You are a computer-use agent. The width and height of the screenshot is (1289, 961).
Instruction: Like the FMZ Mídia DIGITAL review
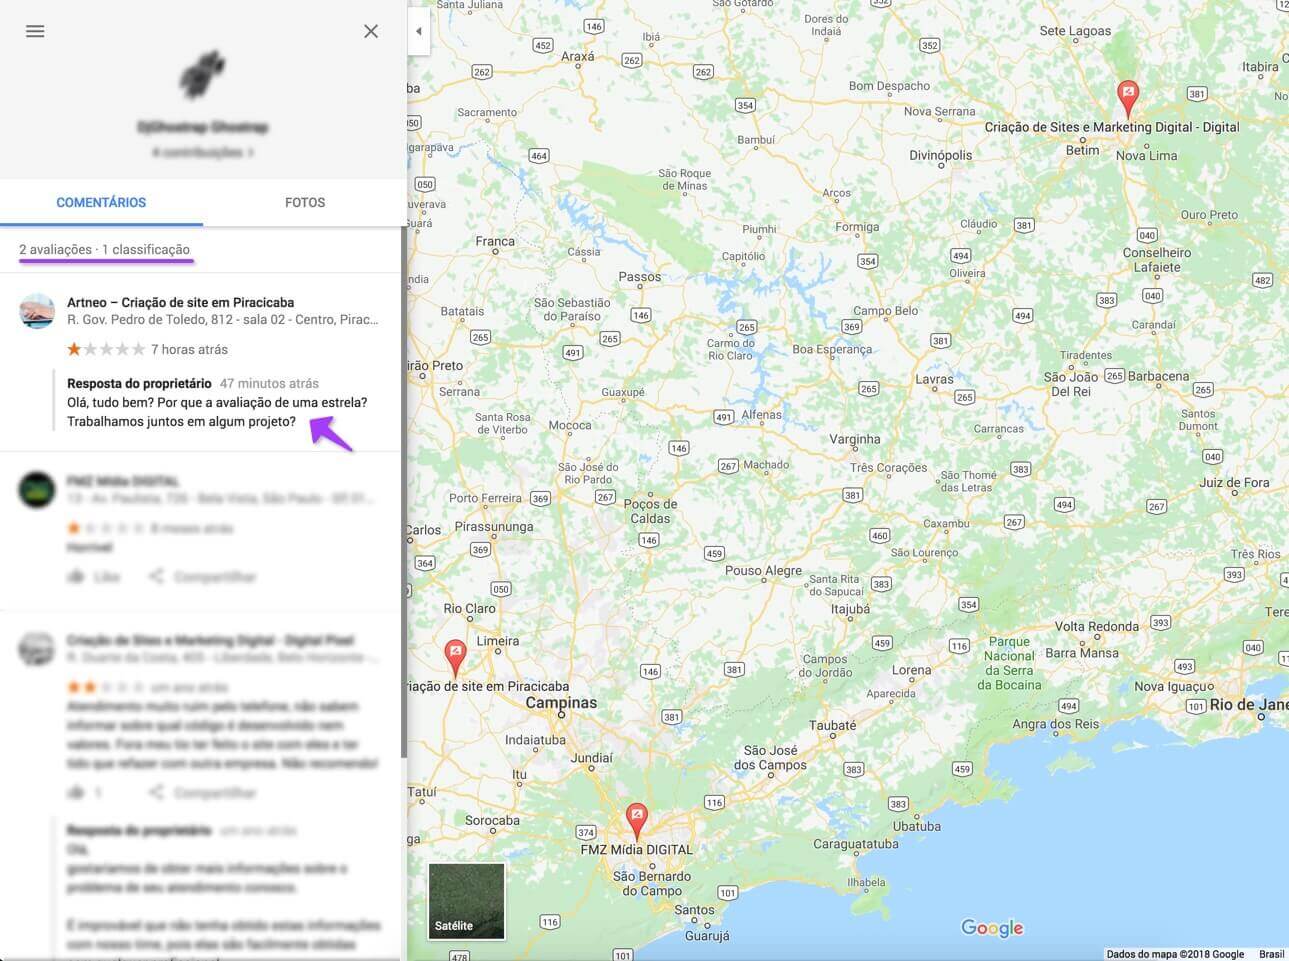point(93,577)
